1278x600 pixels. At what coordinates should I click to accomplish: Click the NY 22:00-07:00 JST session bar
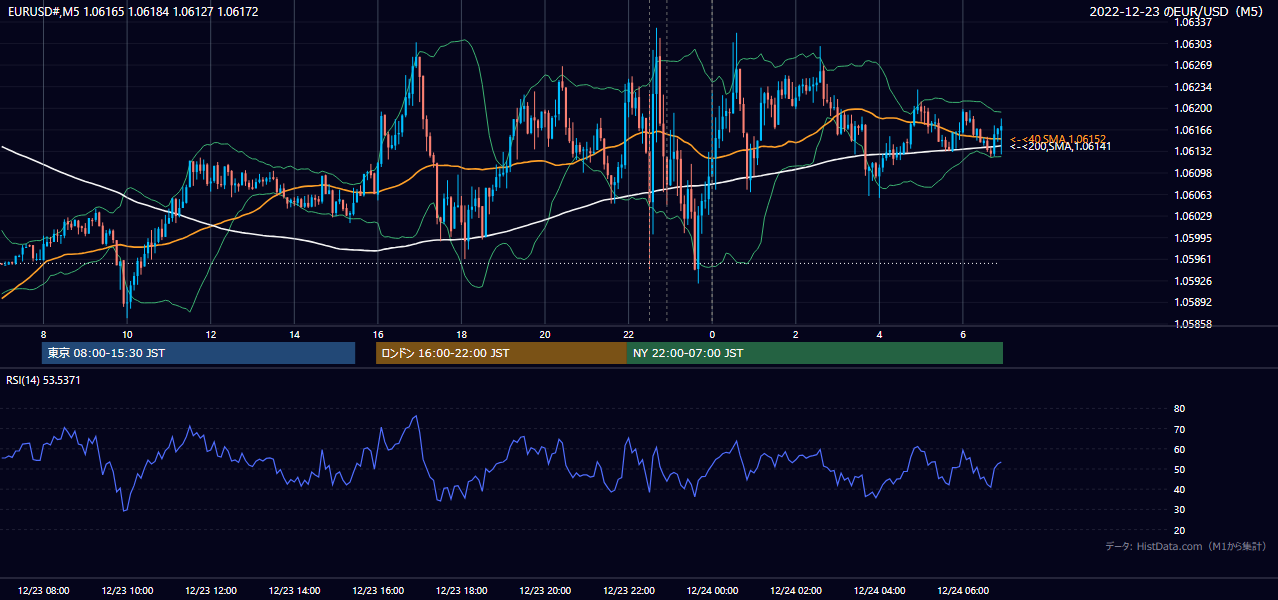click(815, 353)
